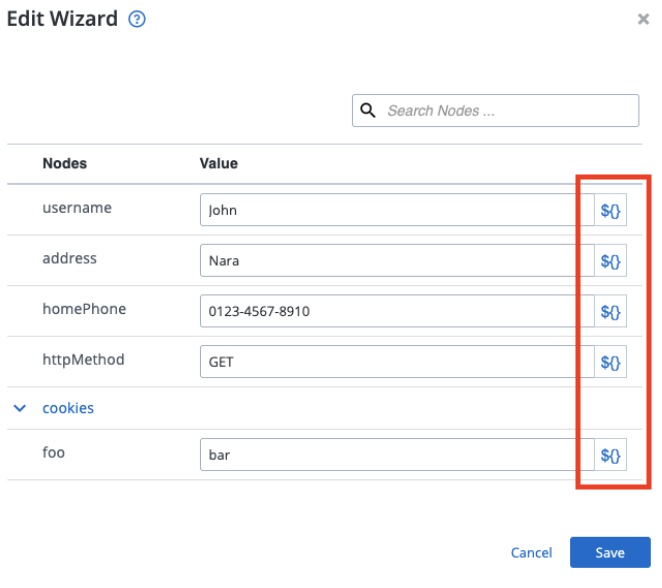This screenshot has width=662, height=588.
Task: Click the httpMethod field showing GET
Action: click(x=397, y=362)
